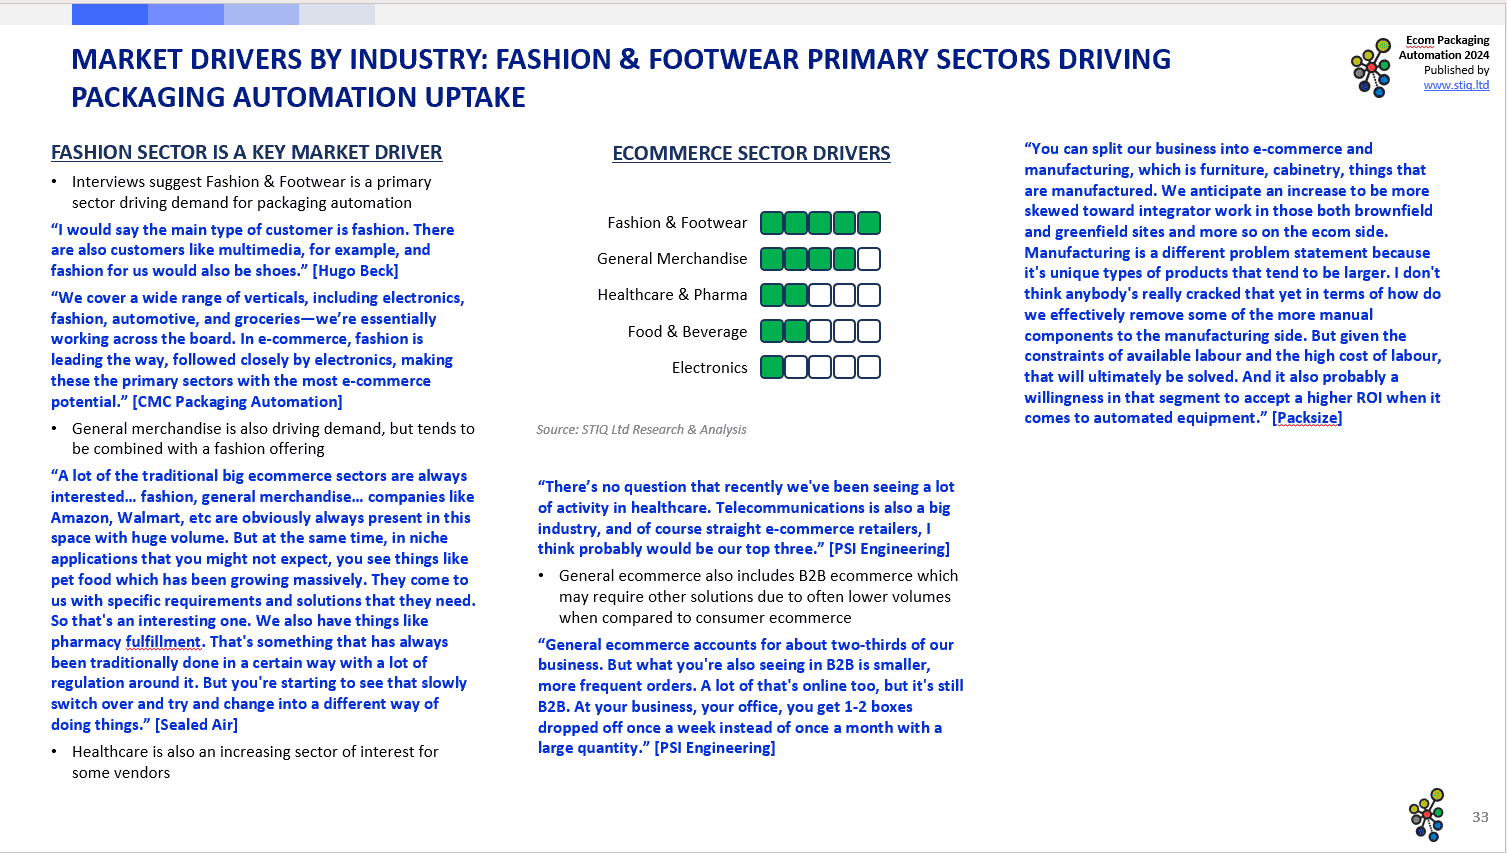Viewport: 1507px width, 853px height.
Task: Click 'Source: STIQ Ltd Research & Analysis' caption
Action: click(641, 430)
